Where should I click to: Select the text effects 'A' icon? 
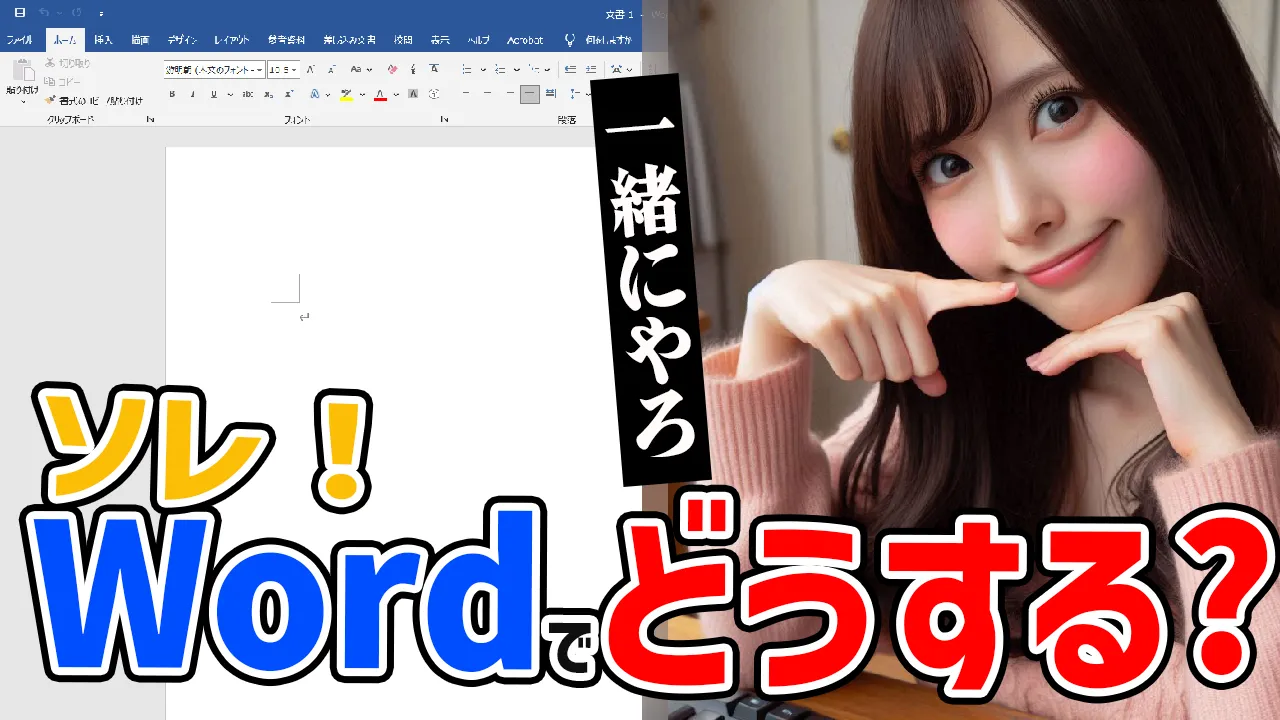point(314,94)
